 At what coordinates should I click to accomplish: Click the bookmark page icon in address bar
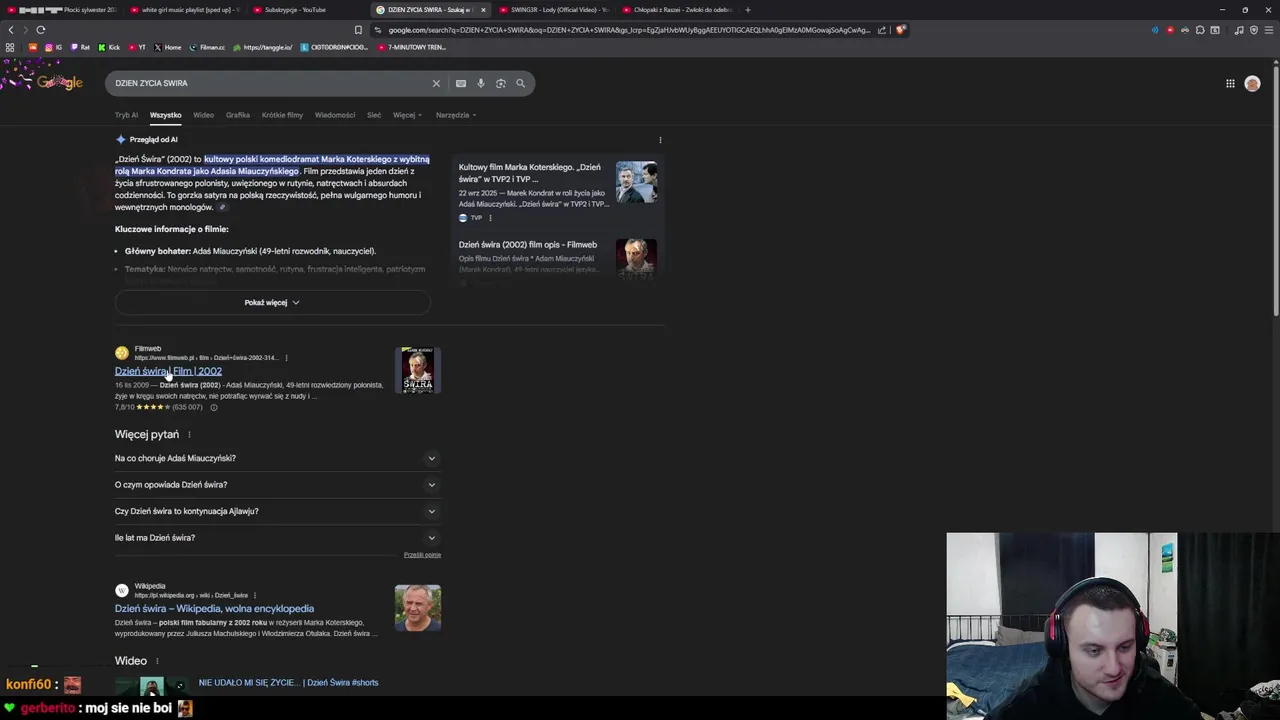(358, 30)
